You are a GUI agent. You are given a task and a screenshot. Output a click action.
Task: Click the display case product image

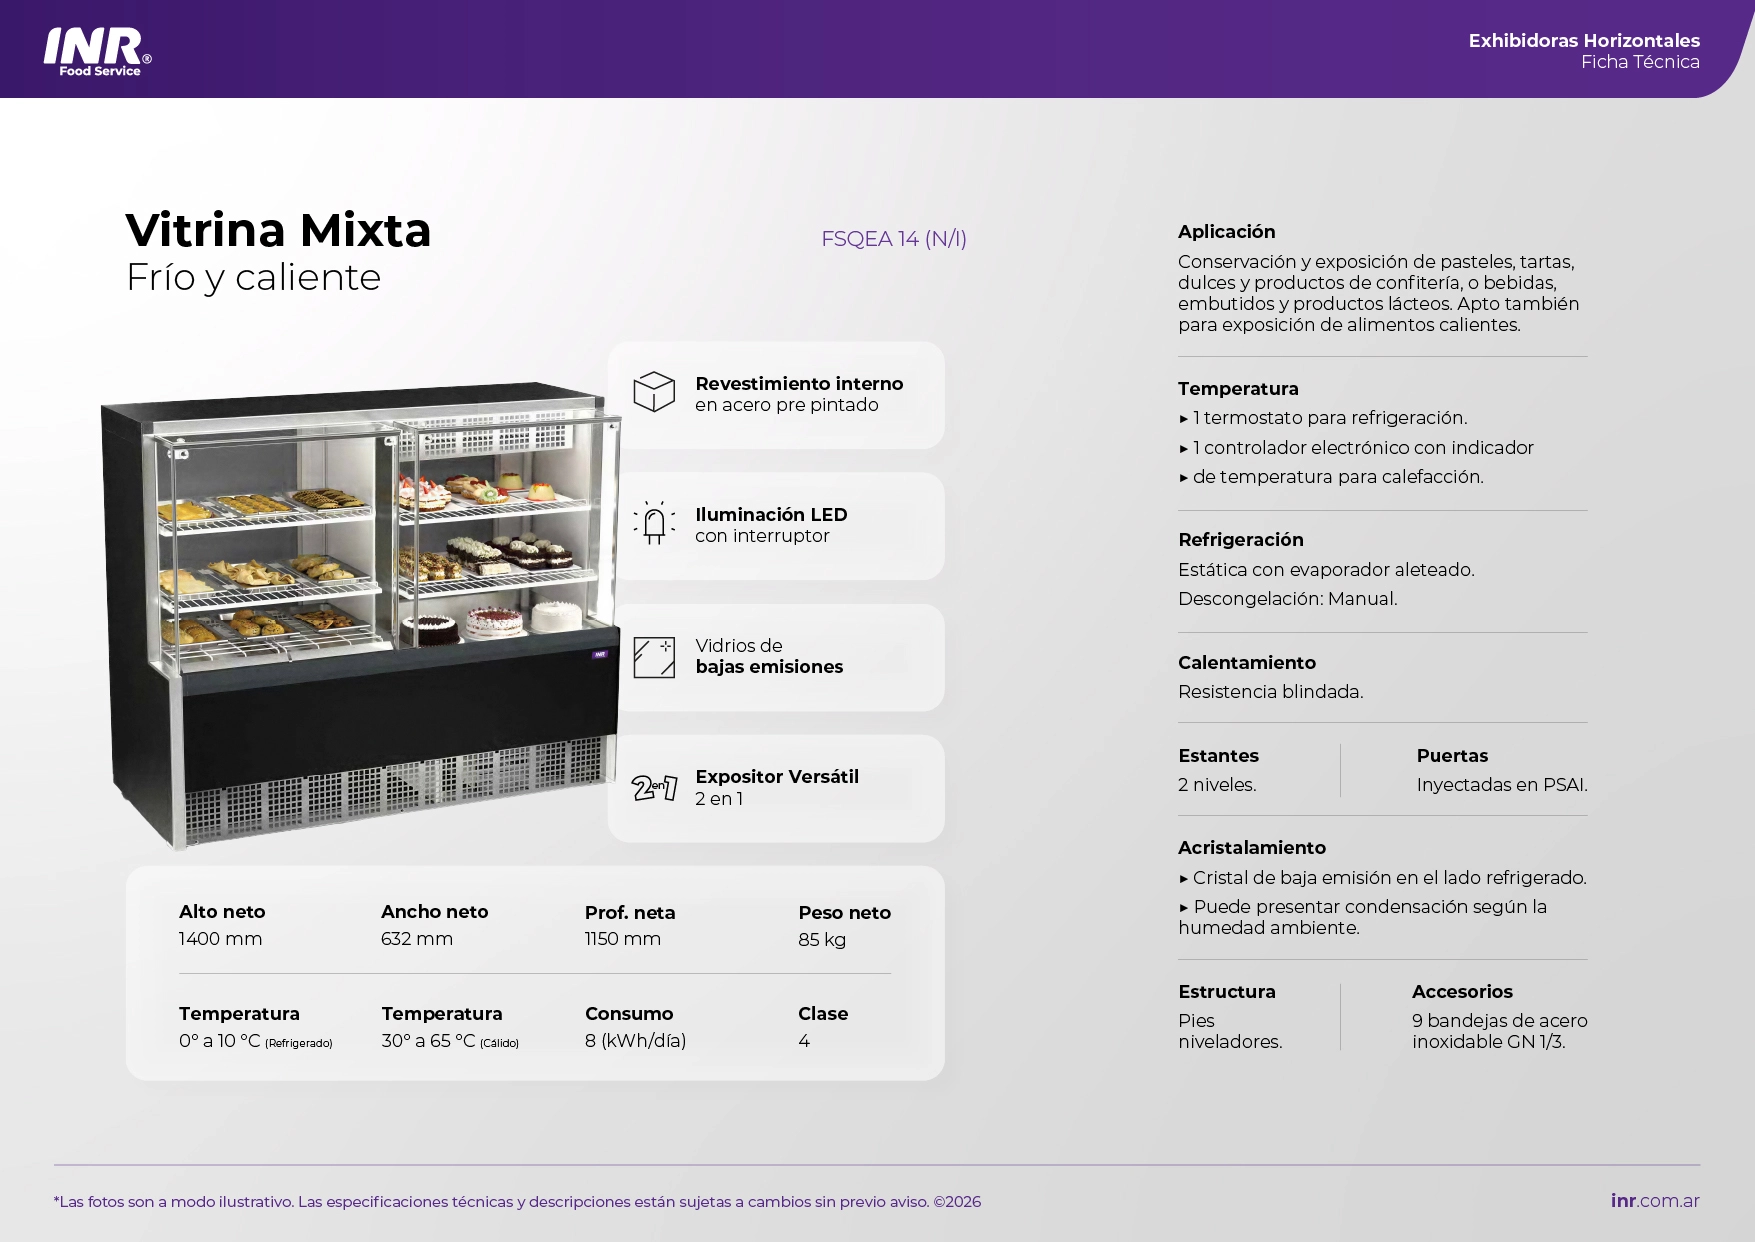pyautogui.click(x=360, y=615)
